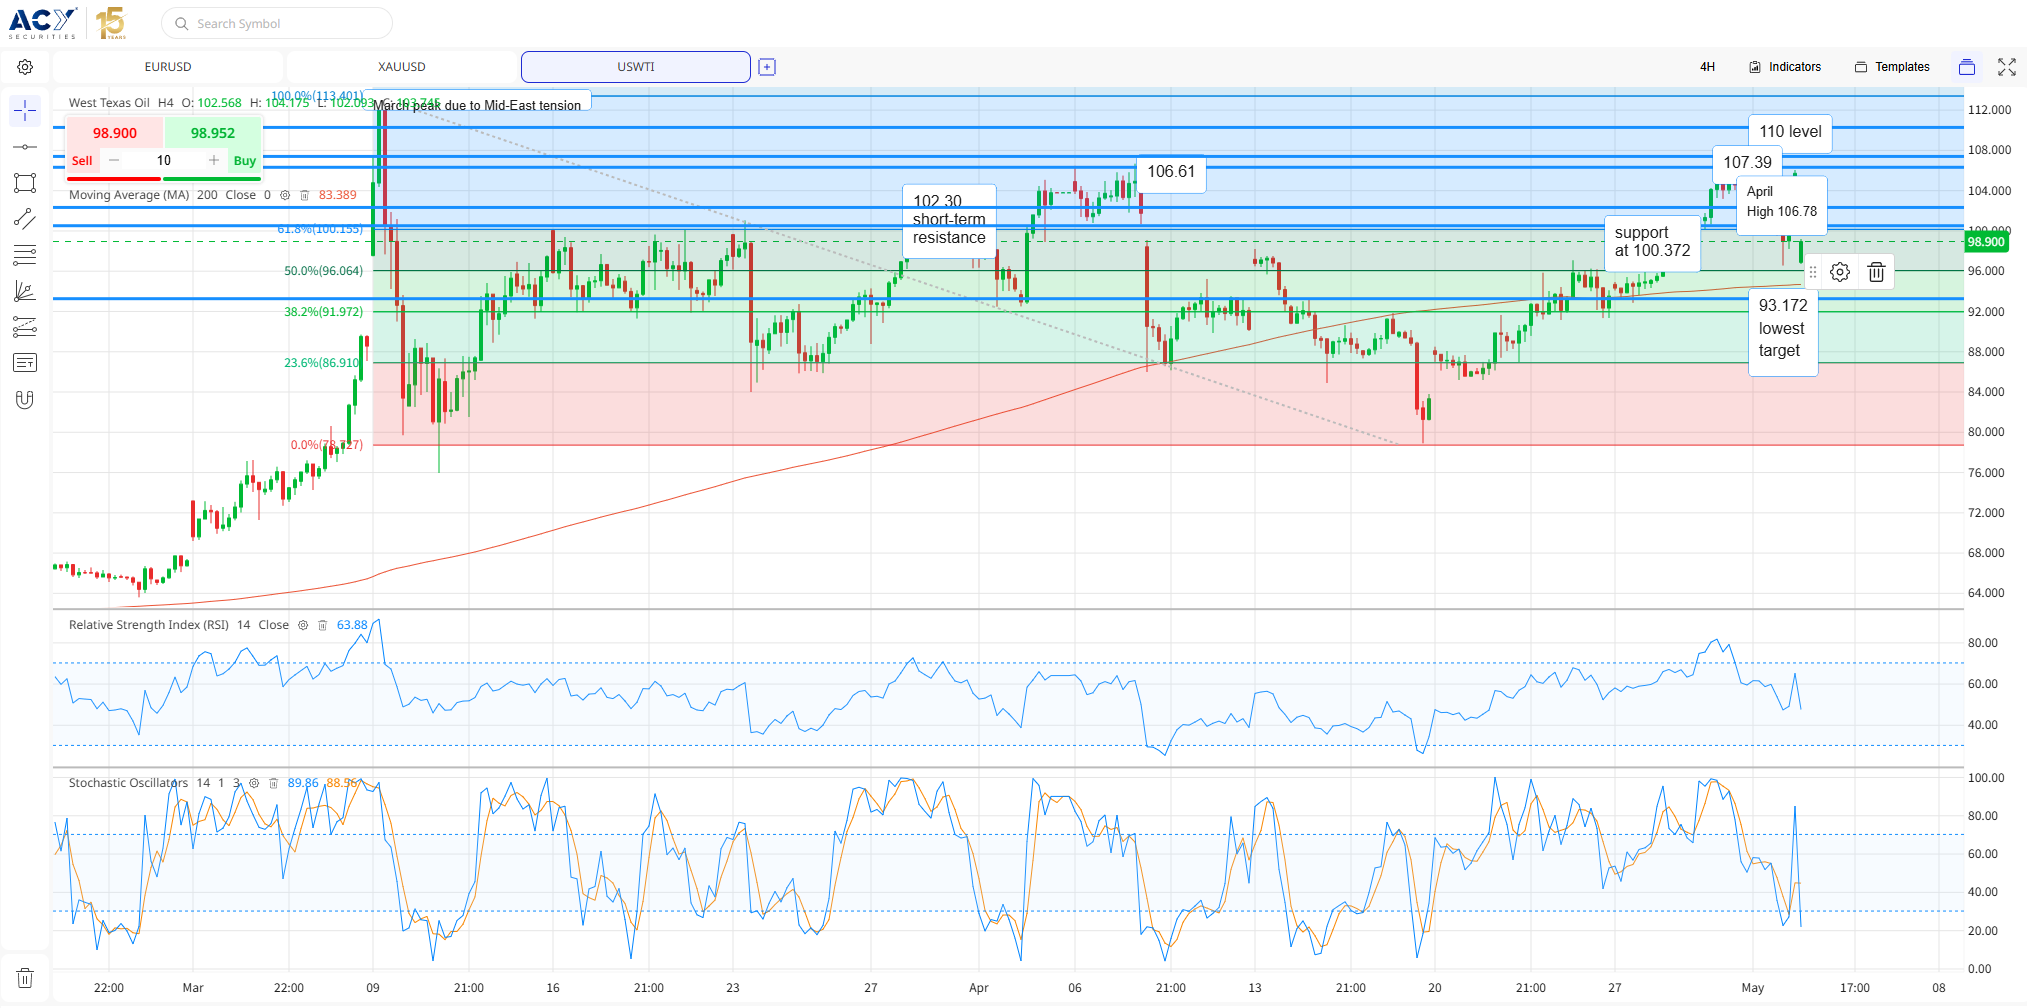Click the 23.6%(86.910) Fibonacci level label
The height and width of the screenshot is (1008, 2027).
pyautogui.click(x=324, y=363)
